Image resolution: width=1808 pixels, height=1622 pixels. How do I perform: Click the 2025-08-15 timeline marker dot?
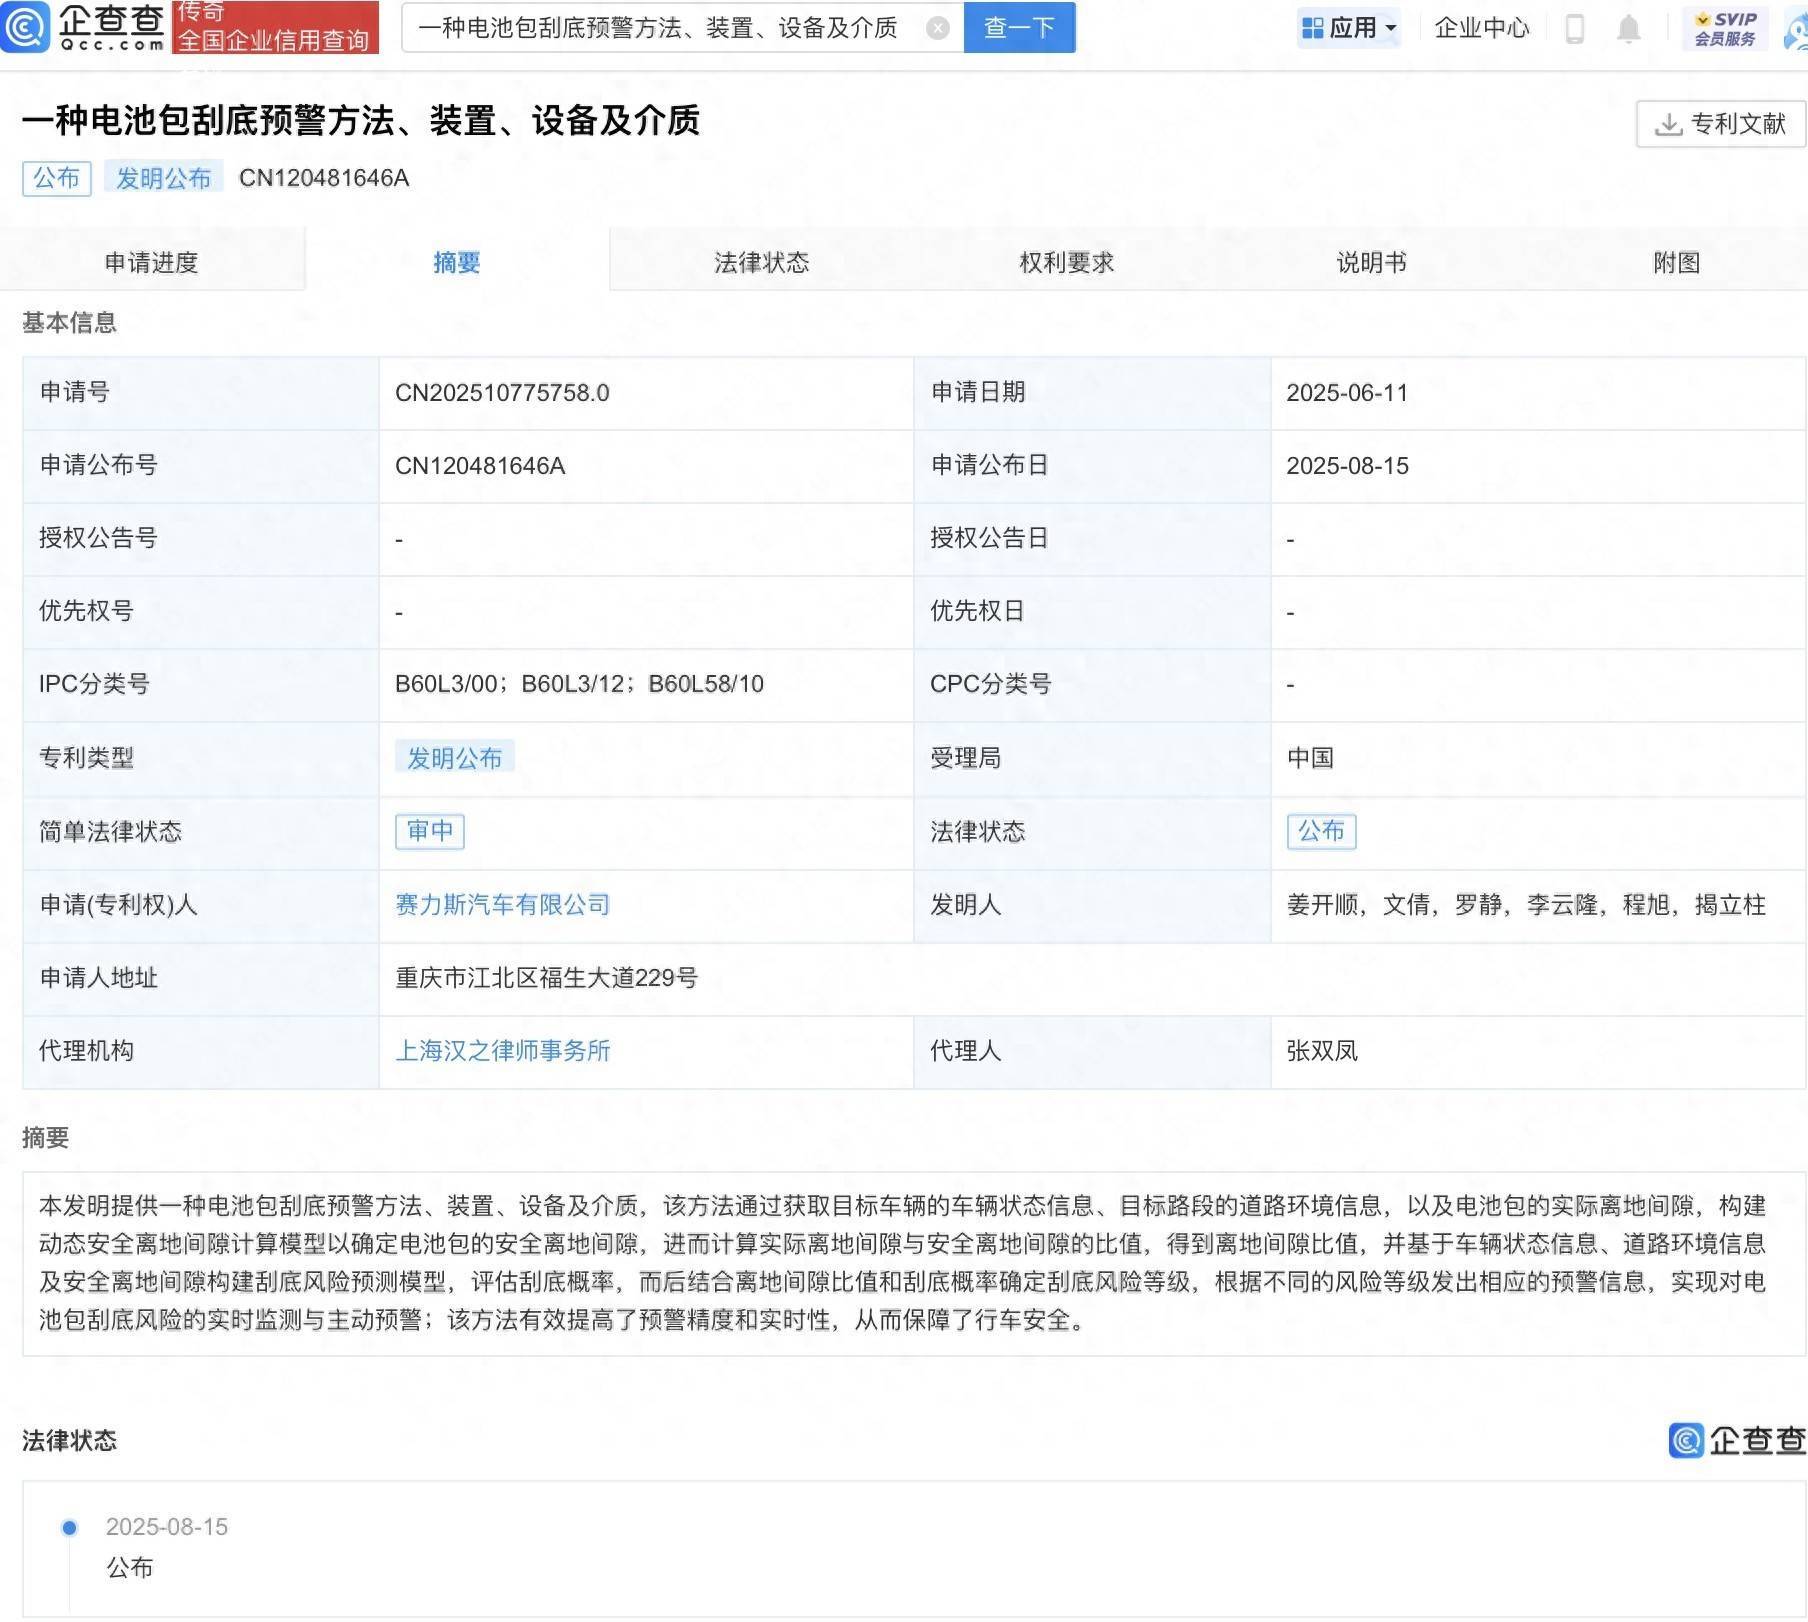(x=68, y=1527)
